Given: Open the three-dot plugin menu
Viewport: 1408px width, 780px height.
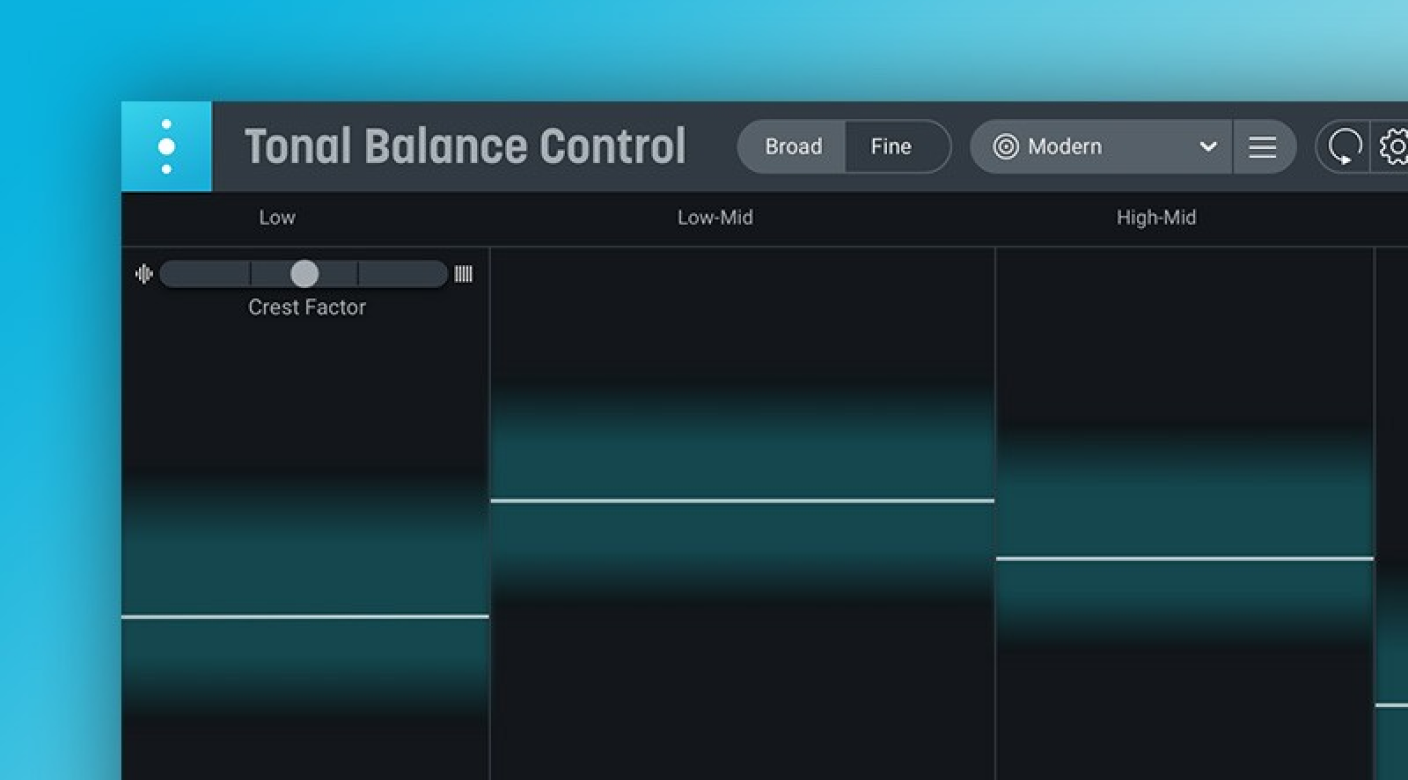Looking at the screenshot, I should pyautogui.click(x=166, y=146).
